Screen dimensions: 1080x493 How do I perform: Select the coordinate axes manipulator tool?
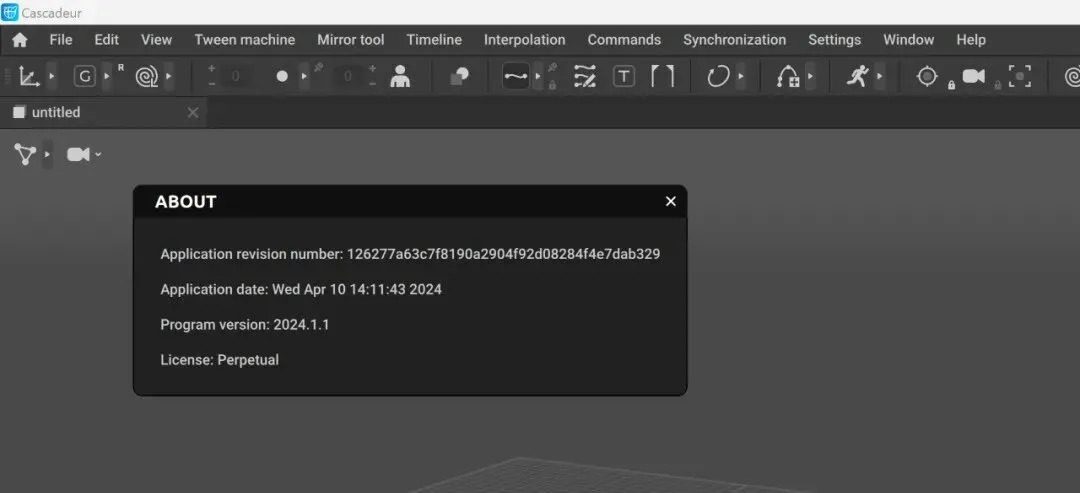click(29, 76)
